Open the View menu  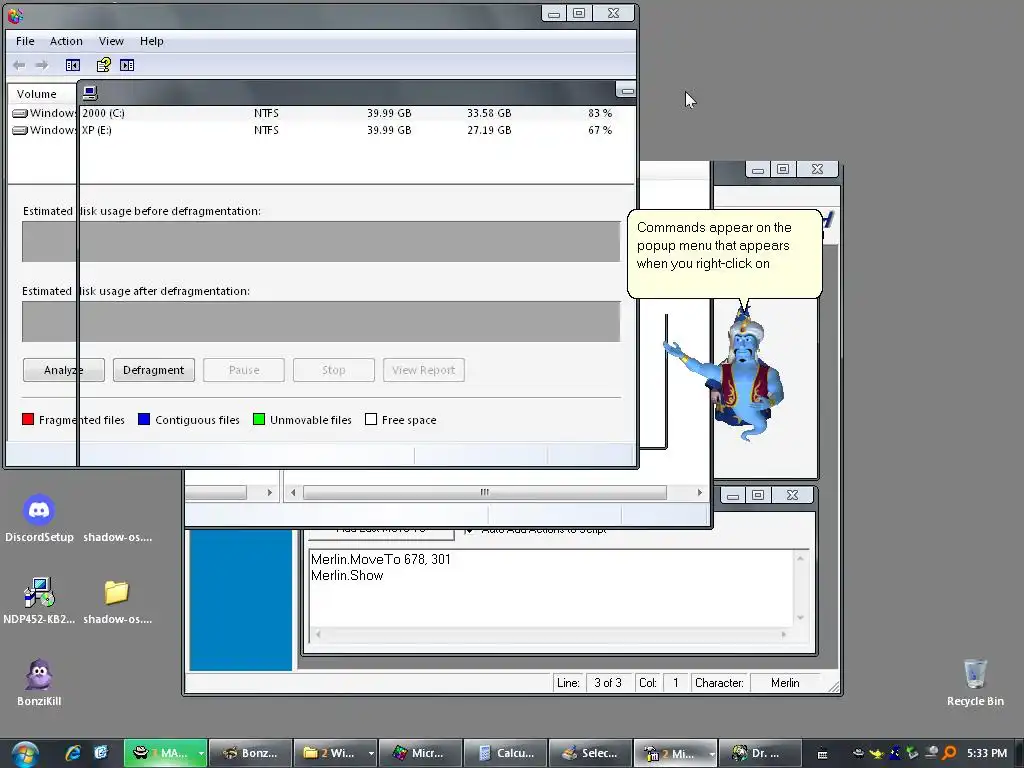pos(111,41)
